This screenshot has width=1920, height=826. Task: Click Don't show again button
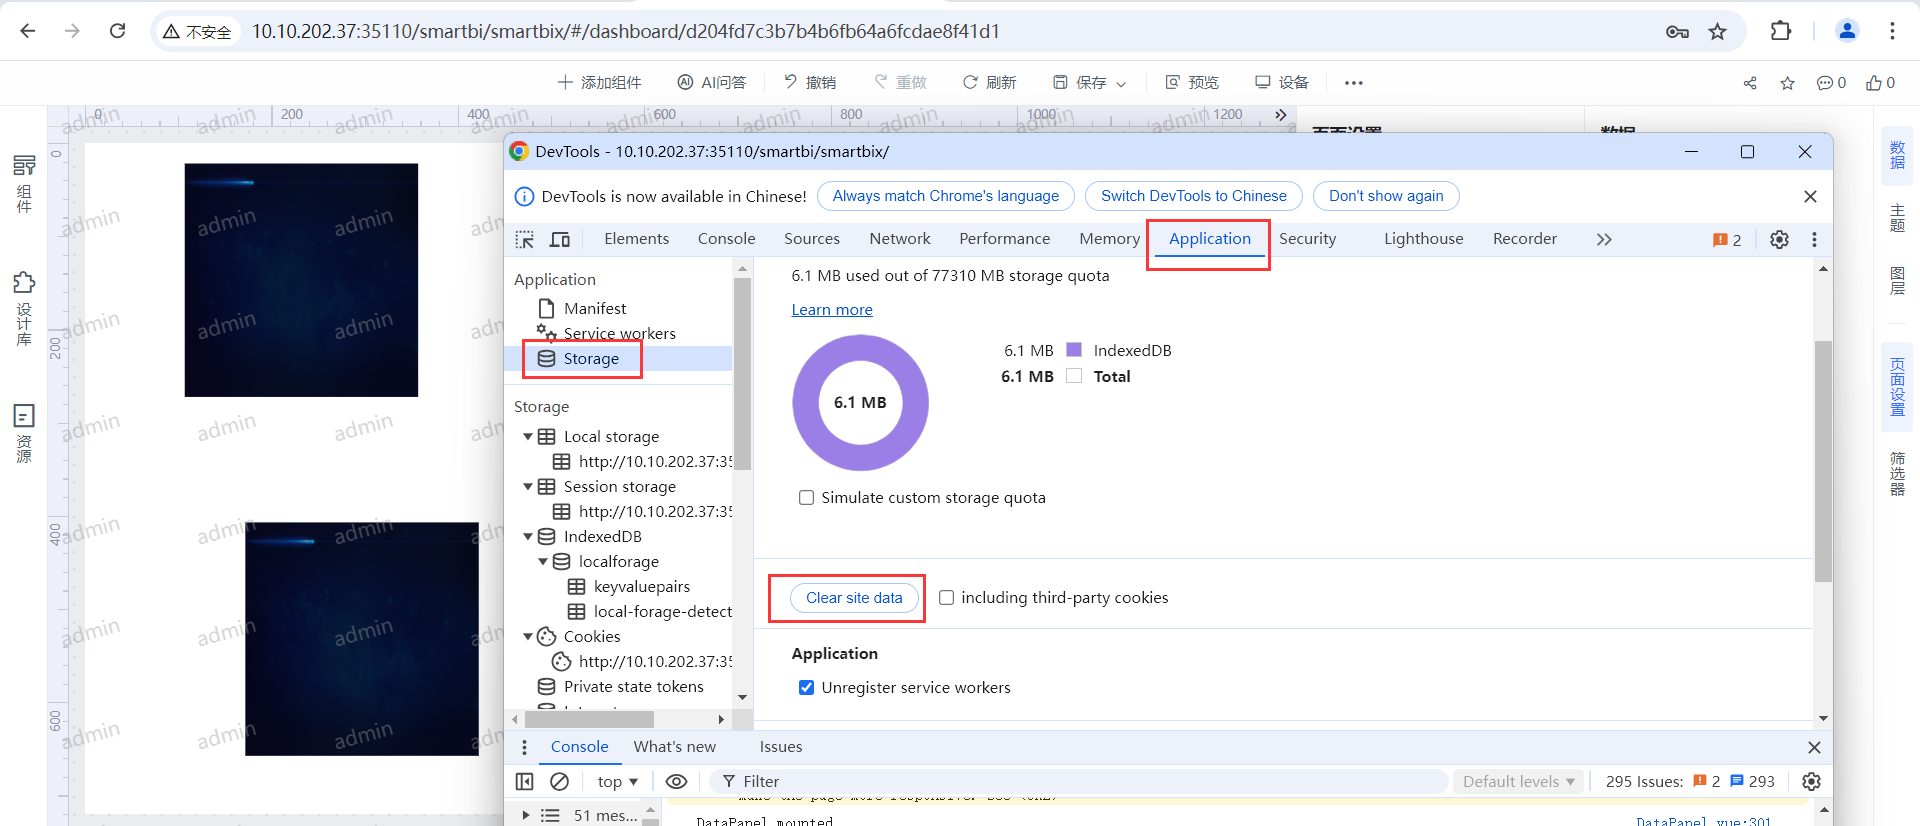(x=1386, y=196)
